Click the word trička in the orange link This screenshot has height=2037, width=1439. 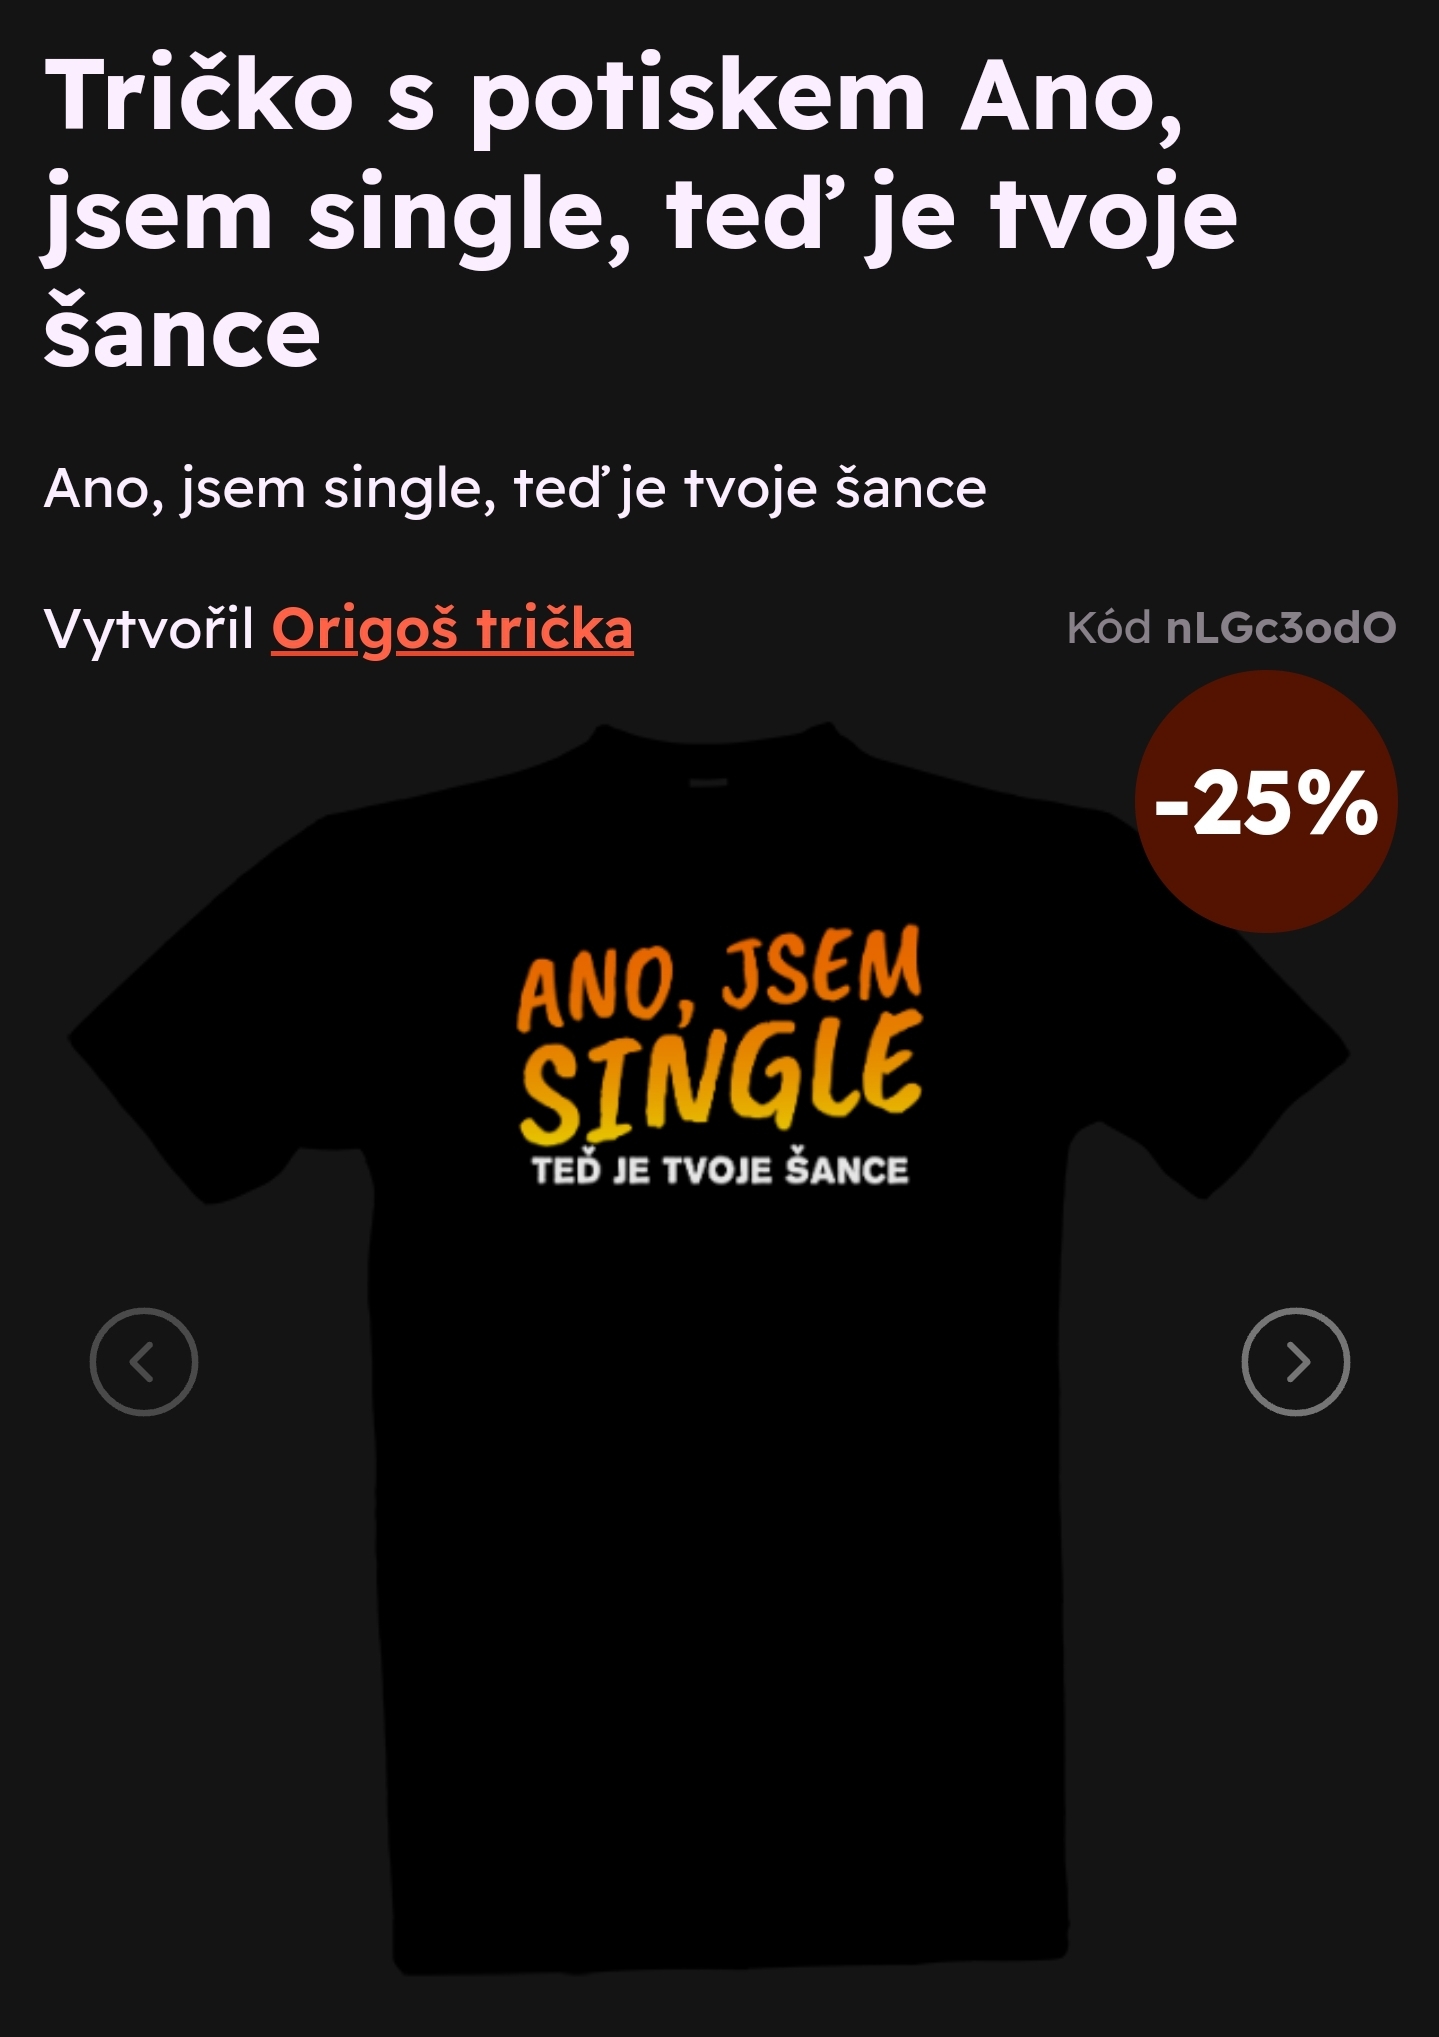(554, 629)
